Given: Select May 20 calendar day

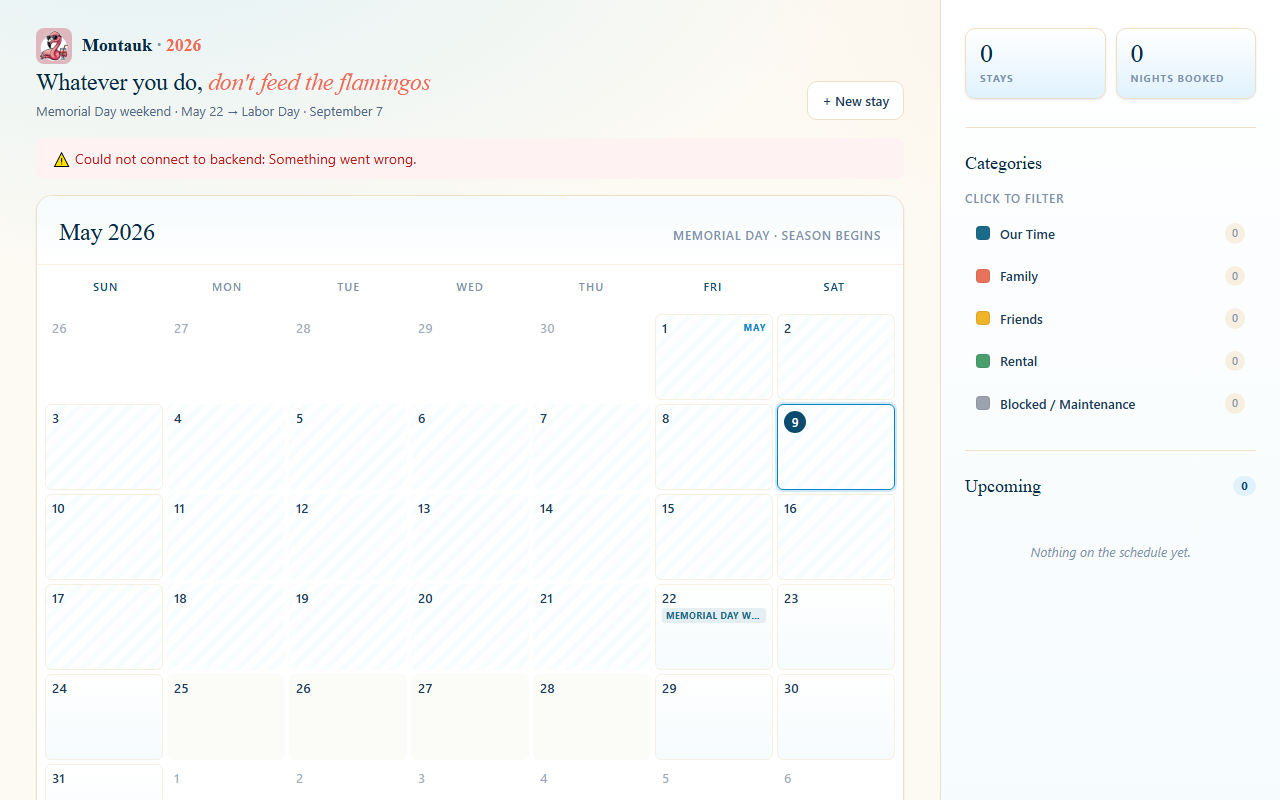Looking at the screenshot, I should pos(470,627).
